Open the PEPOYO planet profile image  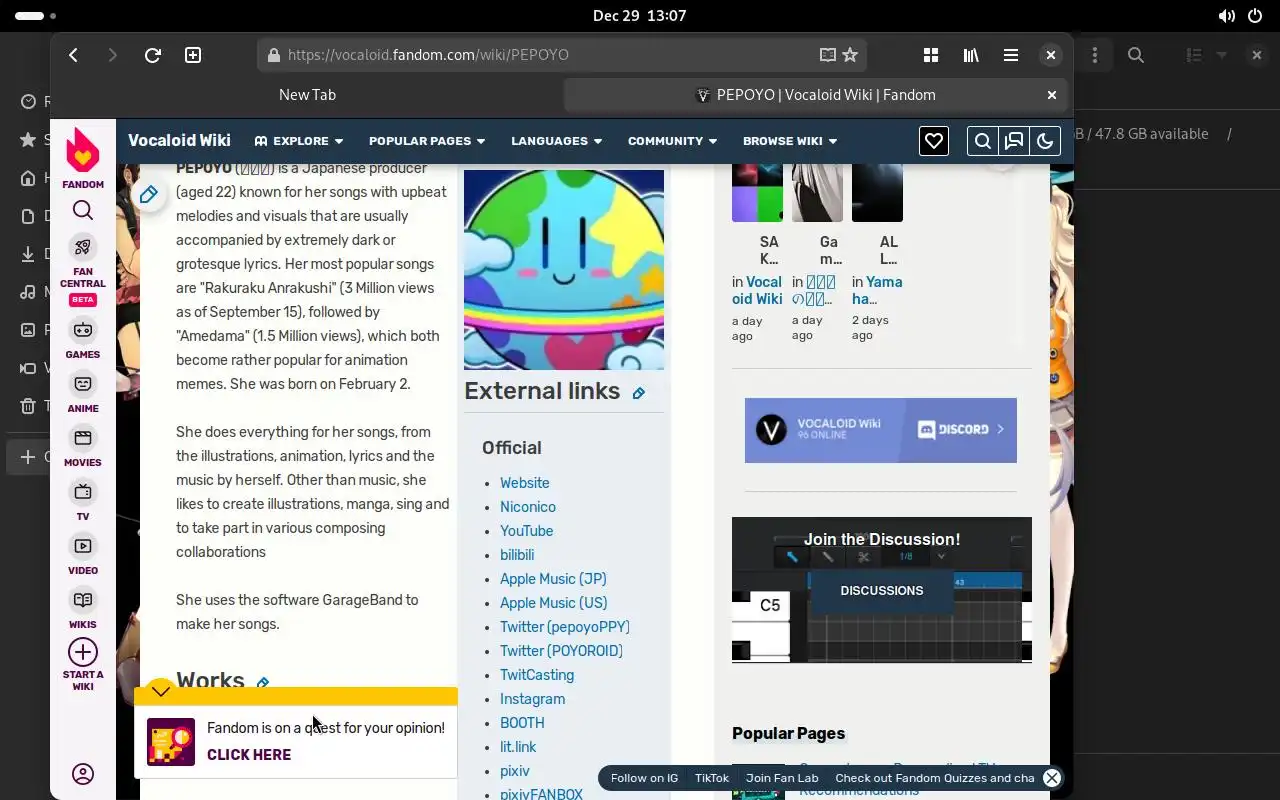tap(564, 269)
